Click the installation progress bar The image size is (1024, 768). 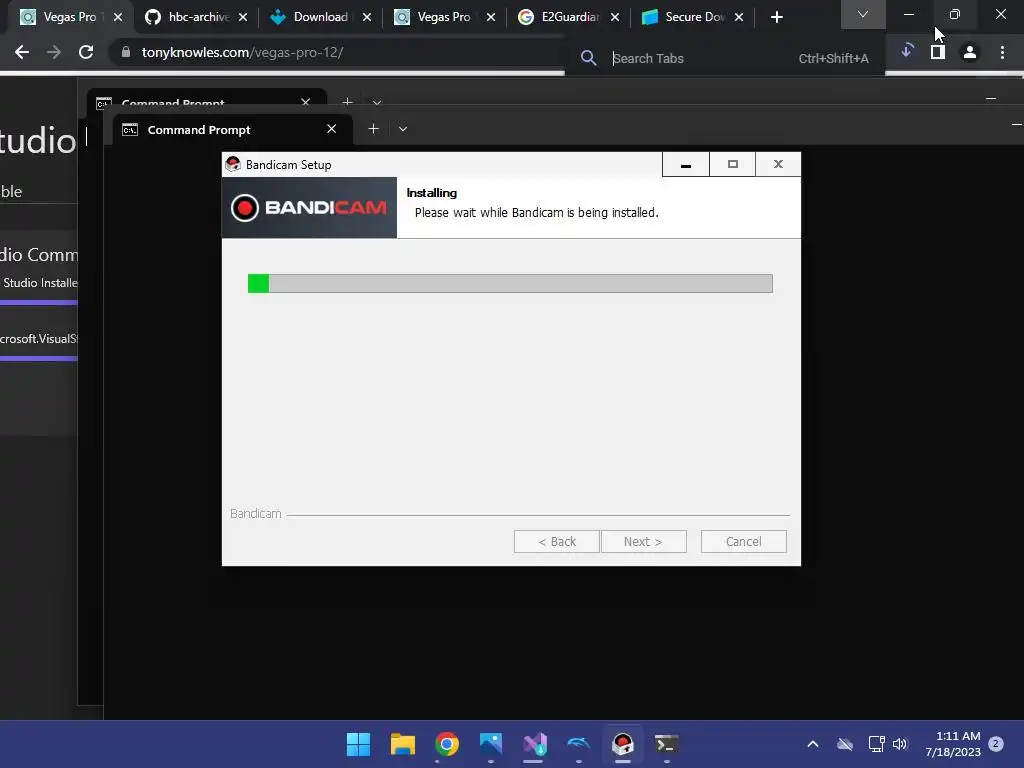point(510,283)
